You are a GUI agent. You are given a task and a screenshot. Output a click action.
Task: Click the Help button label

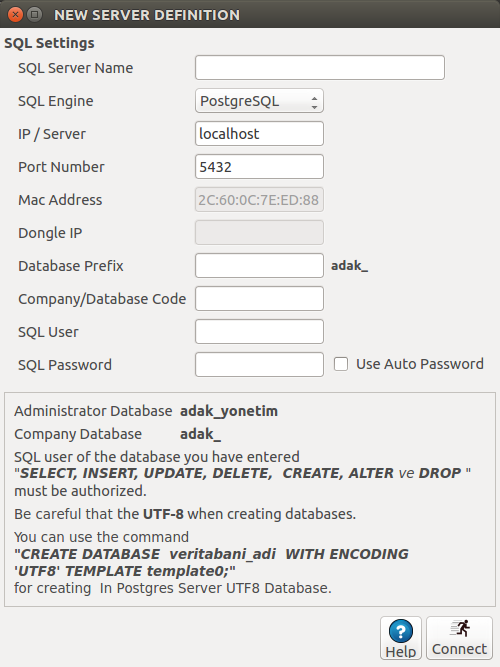coord(400,652)
